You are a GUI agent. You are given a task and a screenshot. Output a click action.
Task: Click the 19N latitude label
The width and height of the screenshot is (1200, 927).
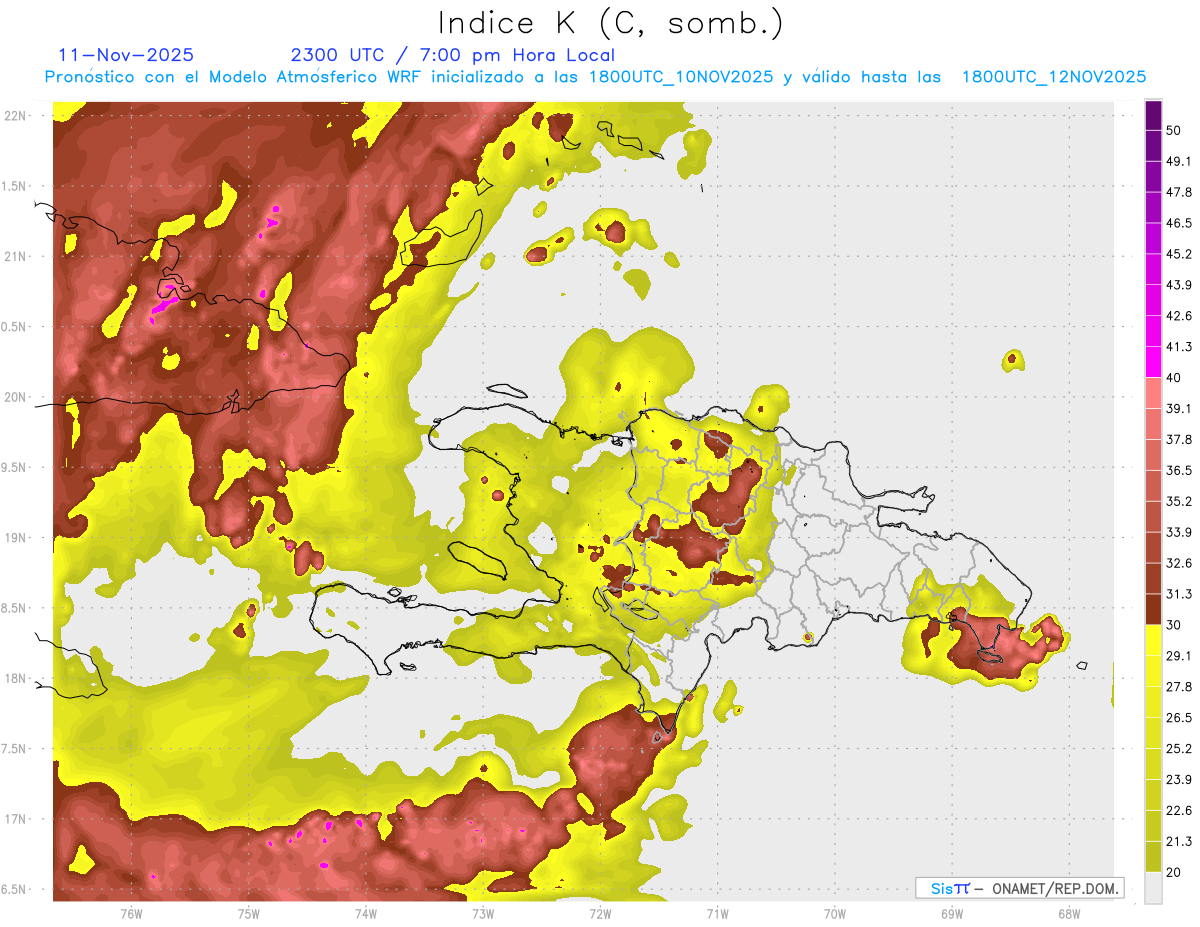16,537
